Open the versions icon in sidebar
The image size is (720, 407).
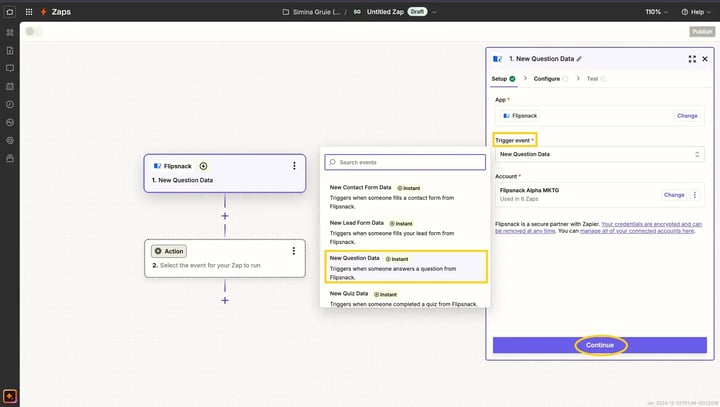[10, 158]
